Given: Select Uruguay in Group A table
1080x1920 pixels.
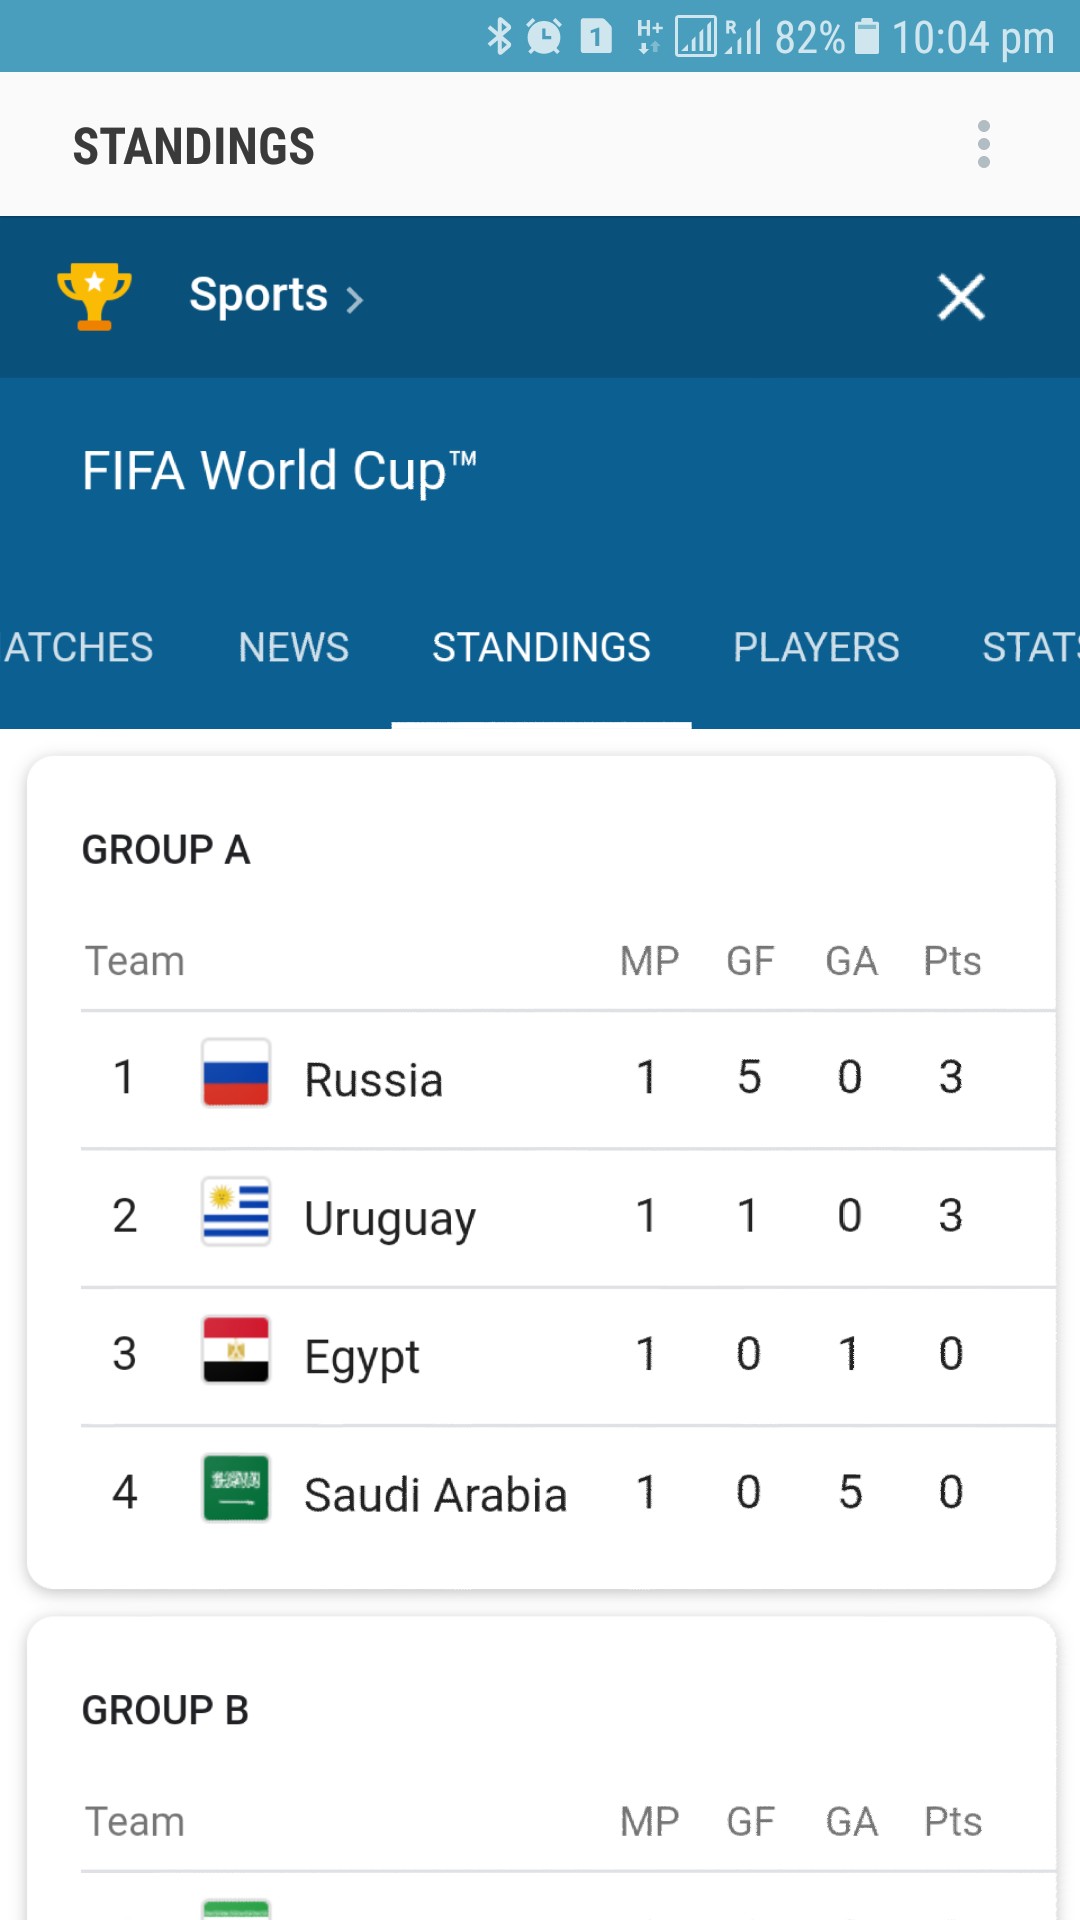Looking at the screenshot, I should pos(389,1219).
